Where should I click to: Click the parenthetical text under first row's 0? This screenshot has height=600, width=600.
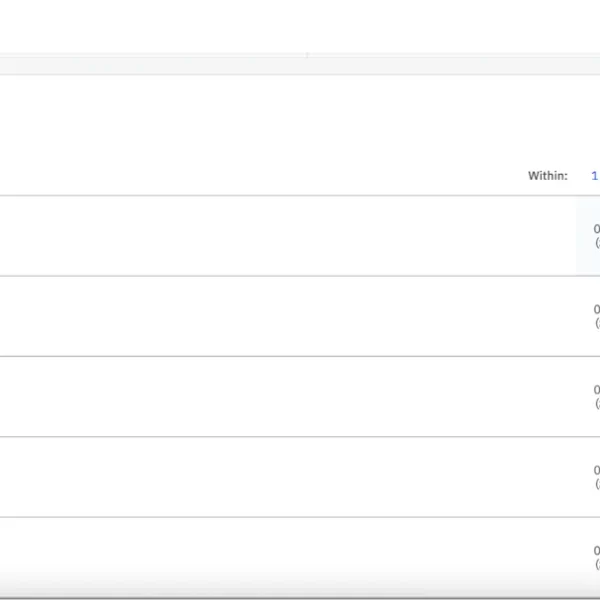[597, 243]
